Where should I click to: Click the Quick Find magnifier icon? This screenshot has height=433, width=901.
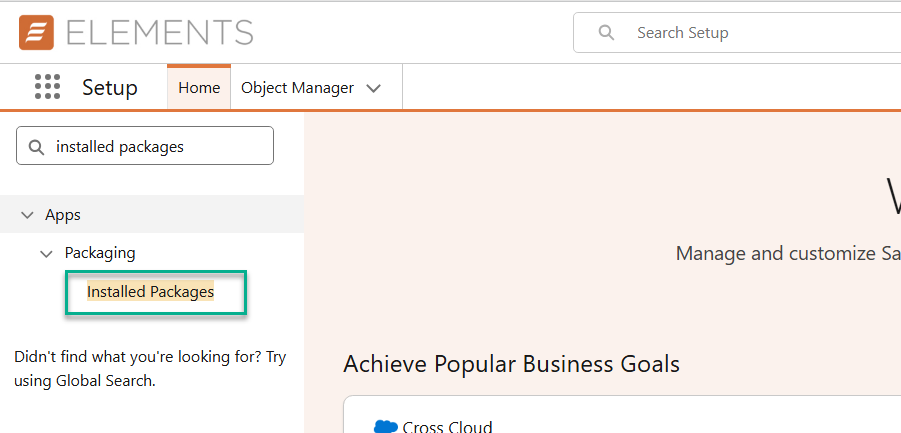(37, 147)
